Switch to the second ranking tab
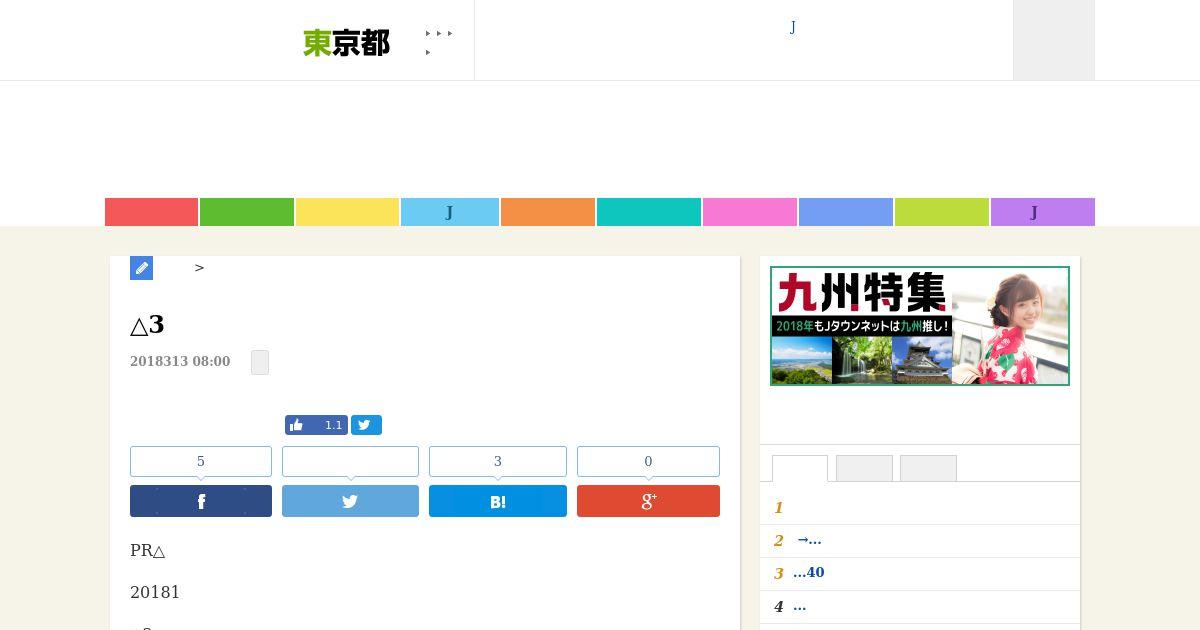Viewport: 1200px width, 630px height. pyautogui.click(x=864, y=468)
